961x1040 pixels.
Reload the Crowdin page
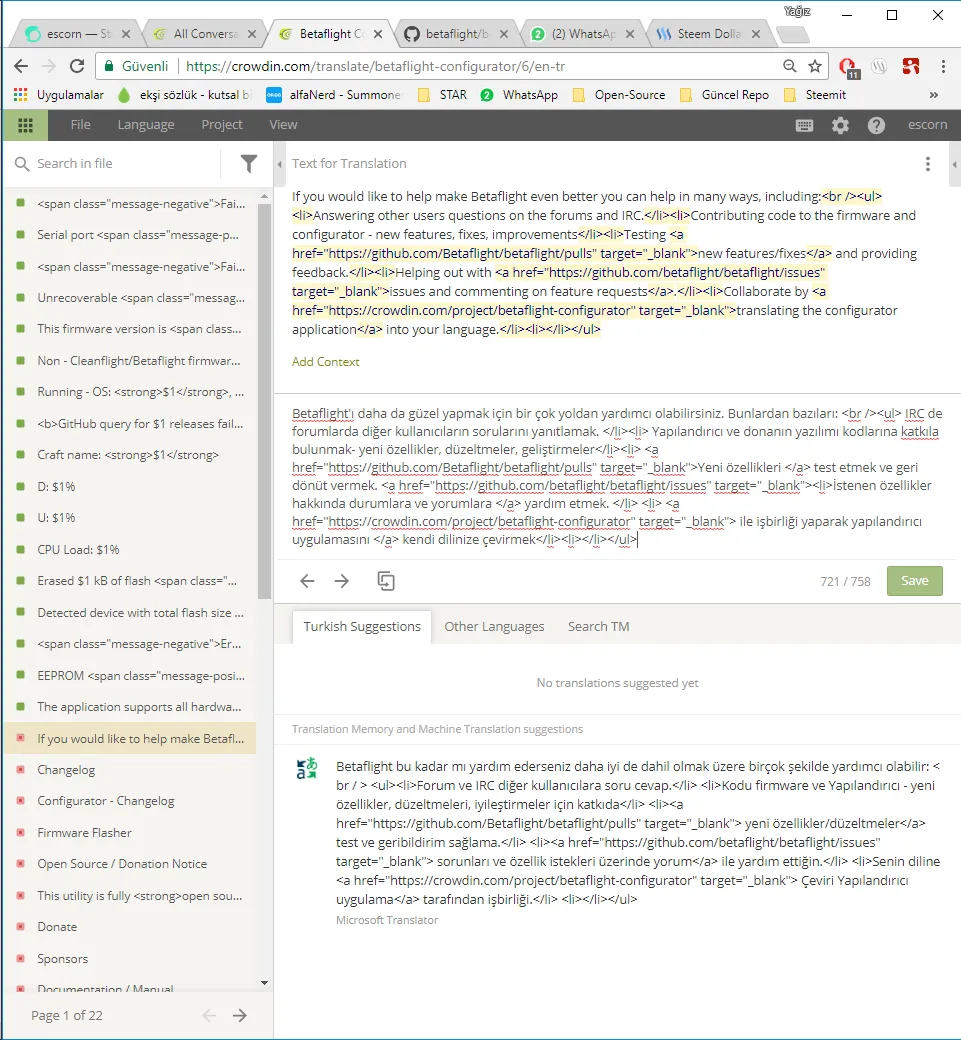(x=77, y=66)
